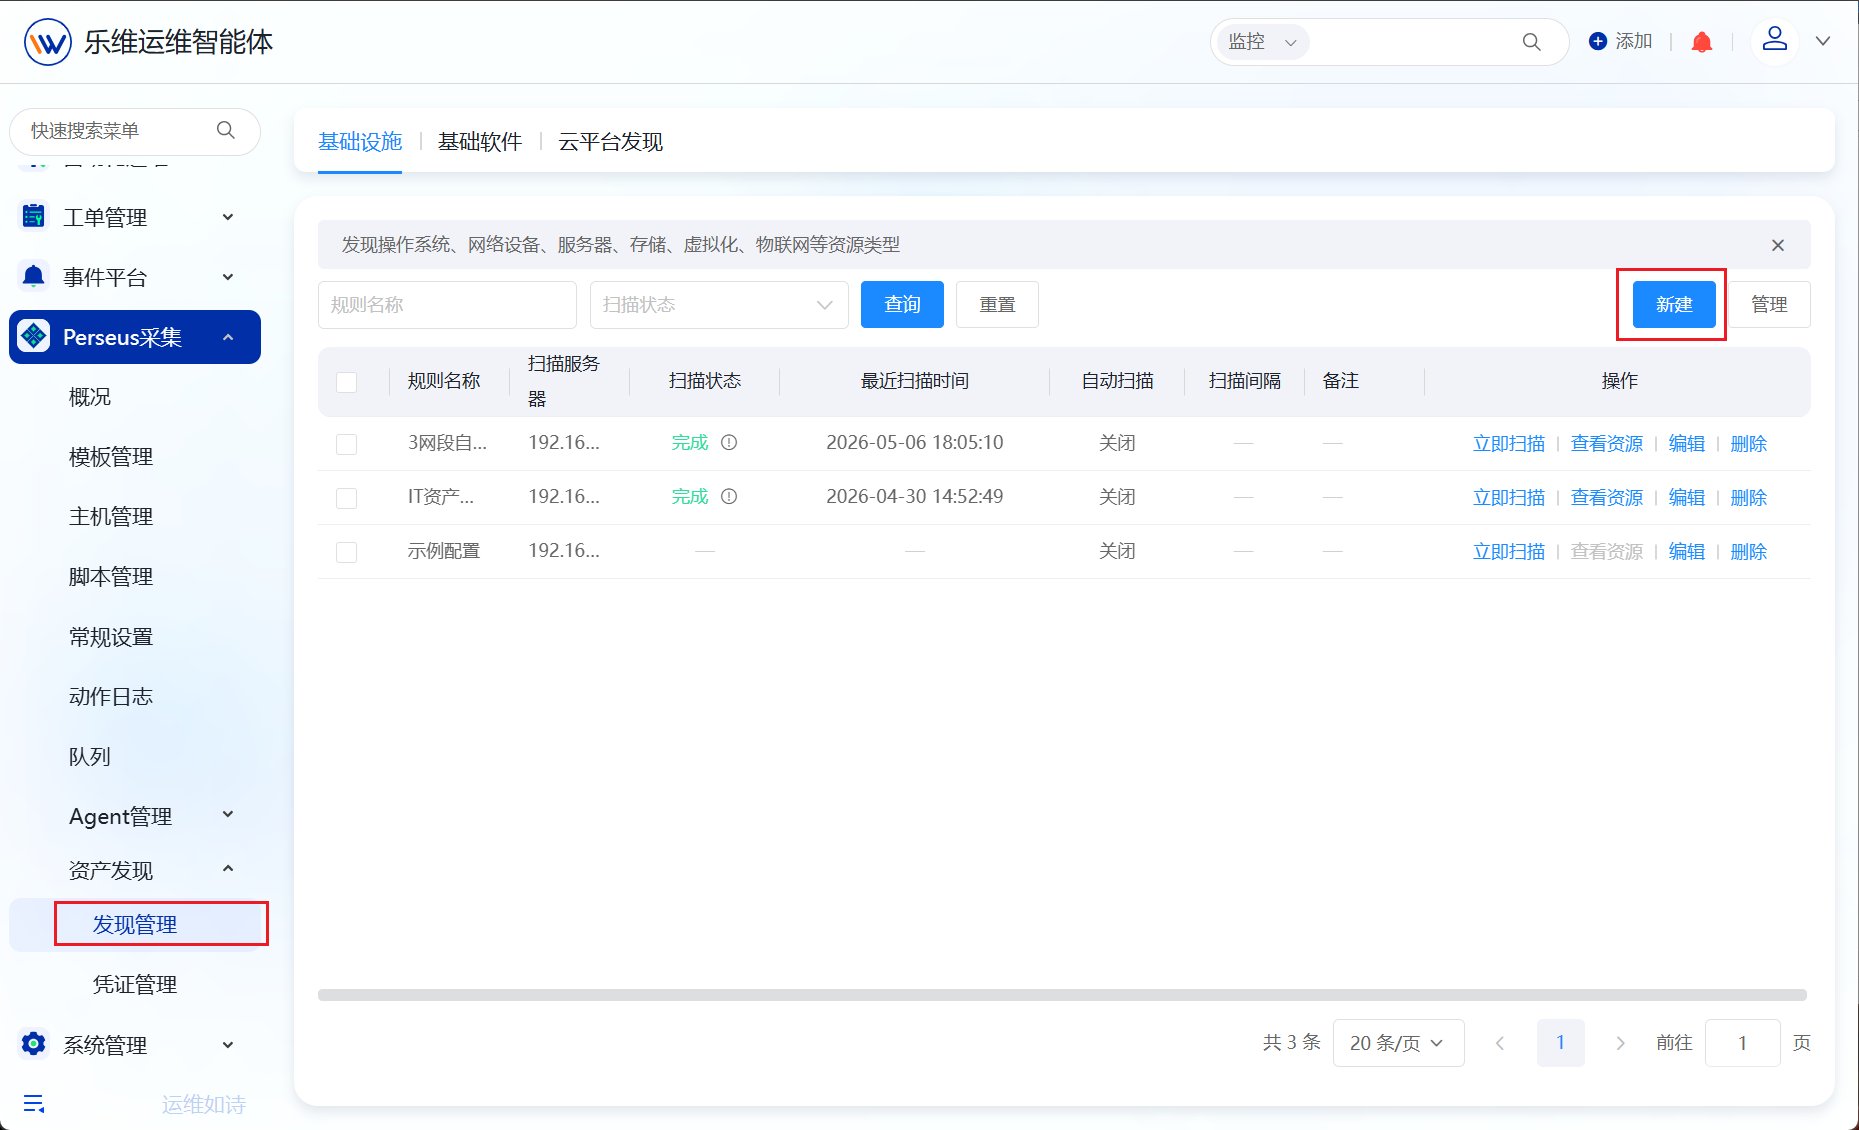Check the IT资产... row checkbox
Screen dimensions: 1859x1130
347,498
